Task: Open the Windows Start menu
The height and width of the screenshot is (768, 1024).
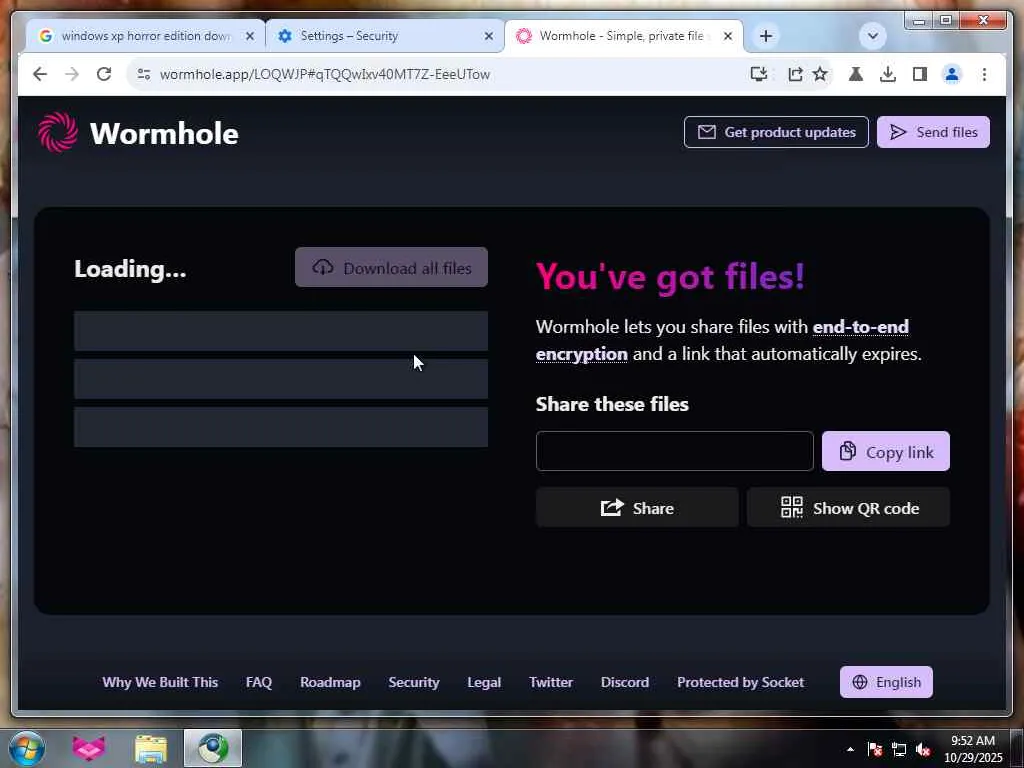Action: coord(27,748)
